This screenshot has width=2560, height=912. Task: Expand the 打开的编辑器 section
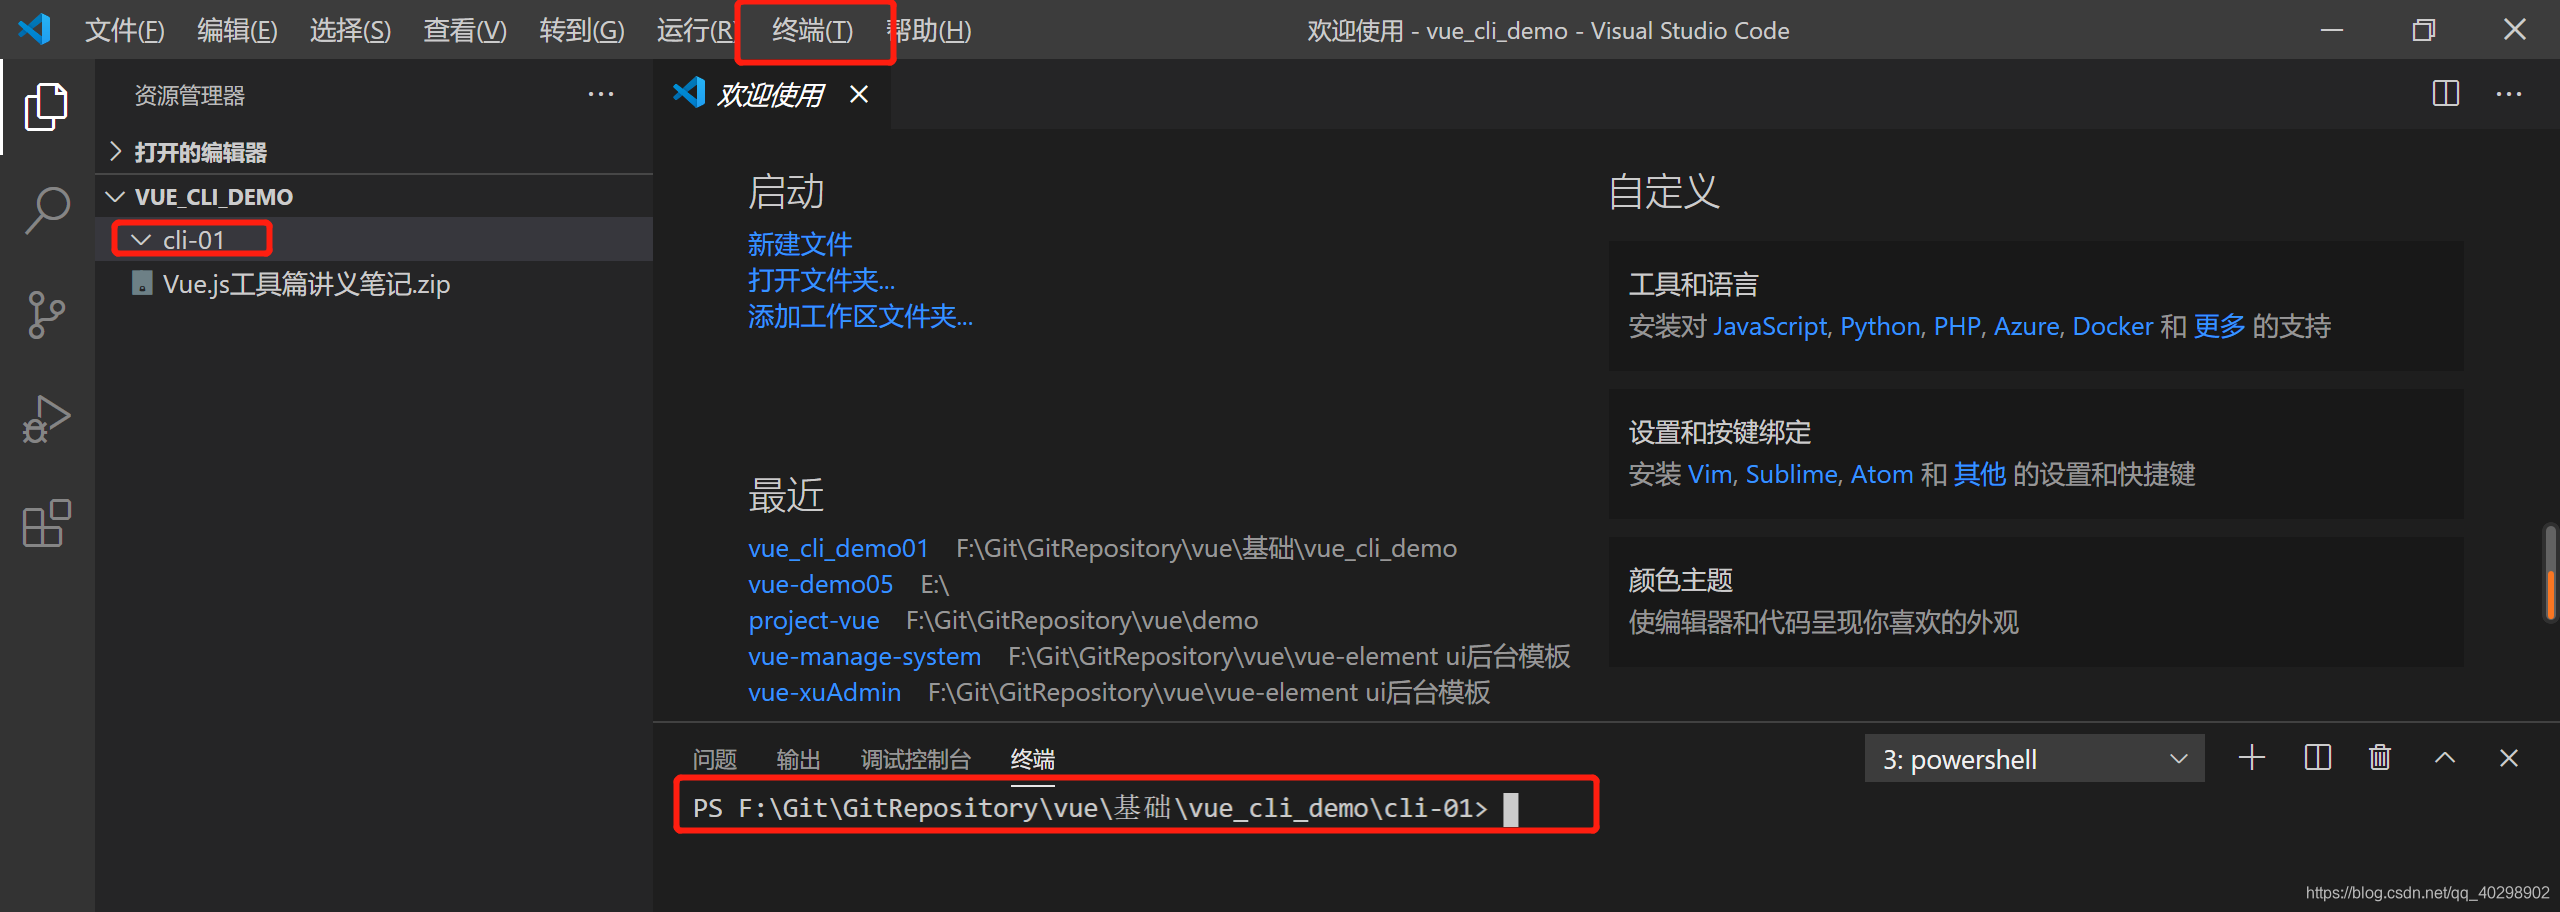point(374,152)
